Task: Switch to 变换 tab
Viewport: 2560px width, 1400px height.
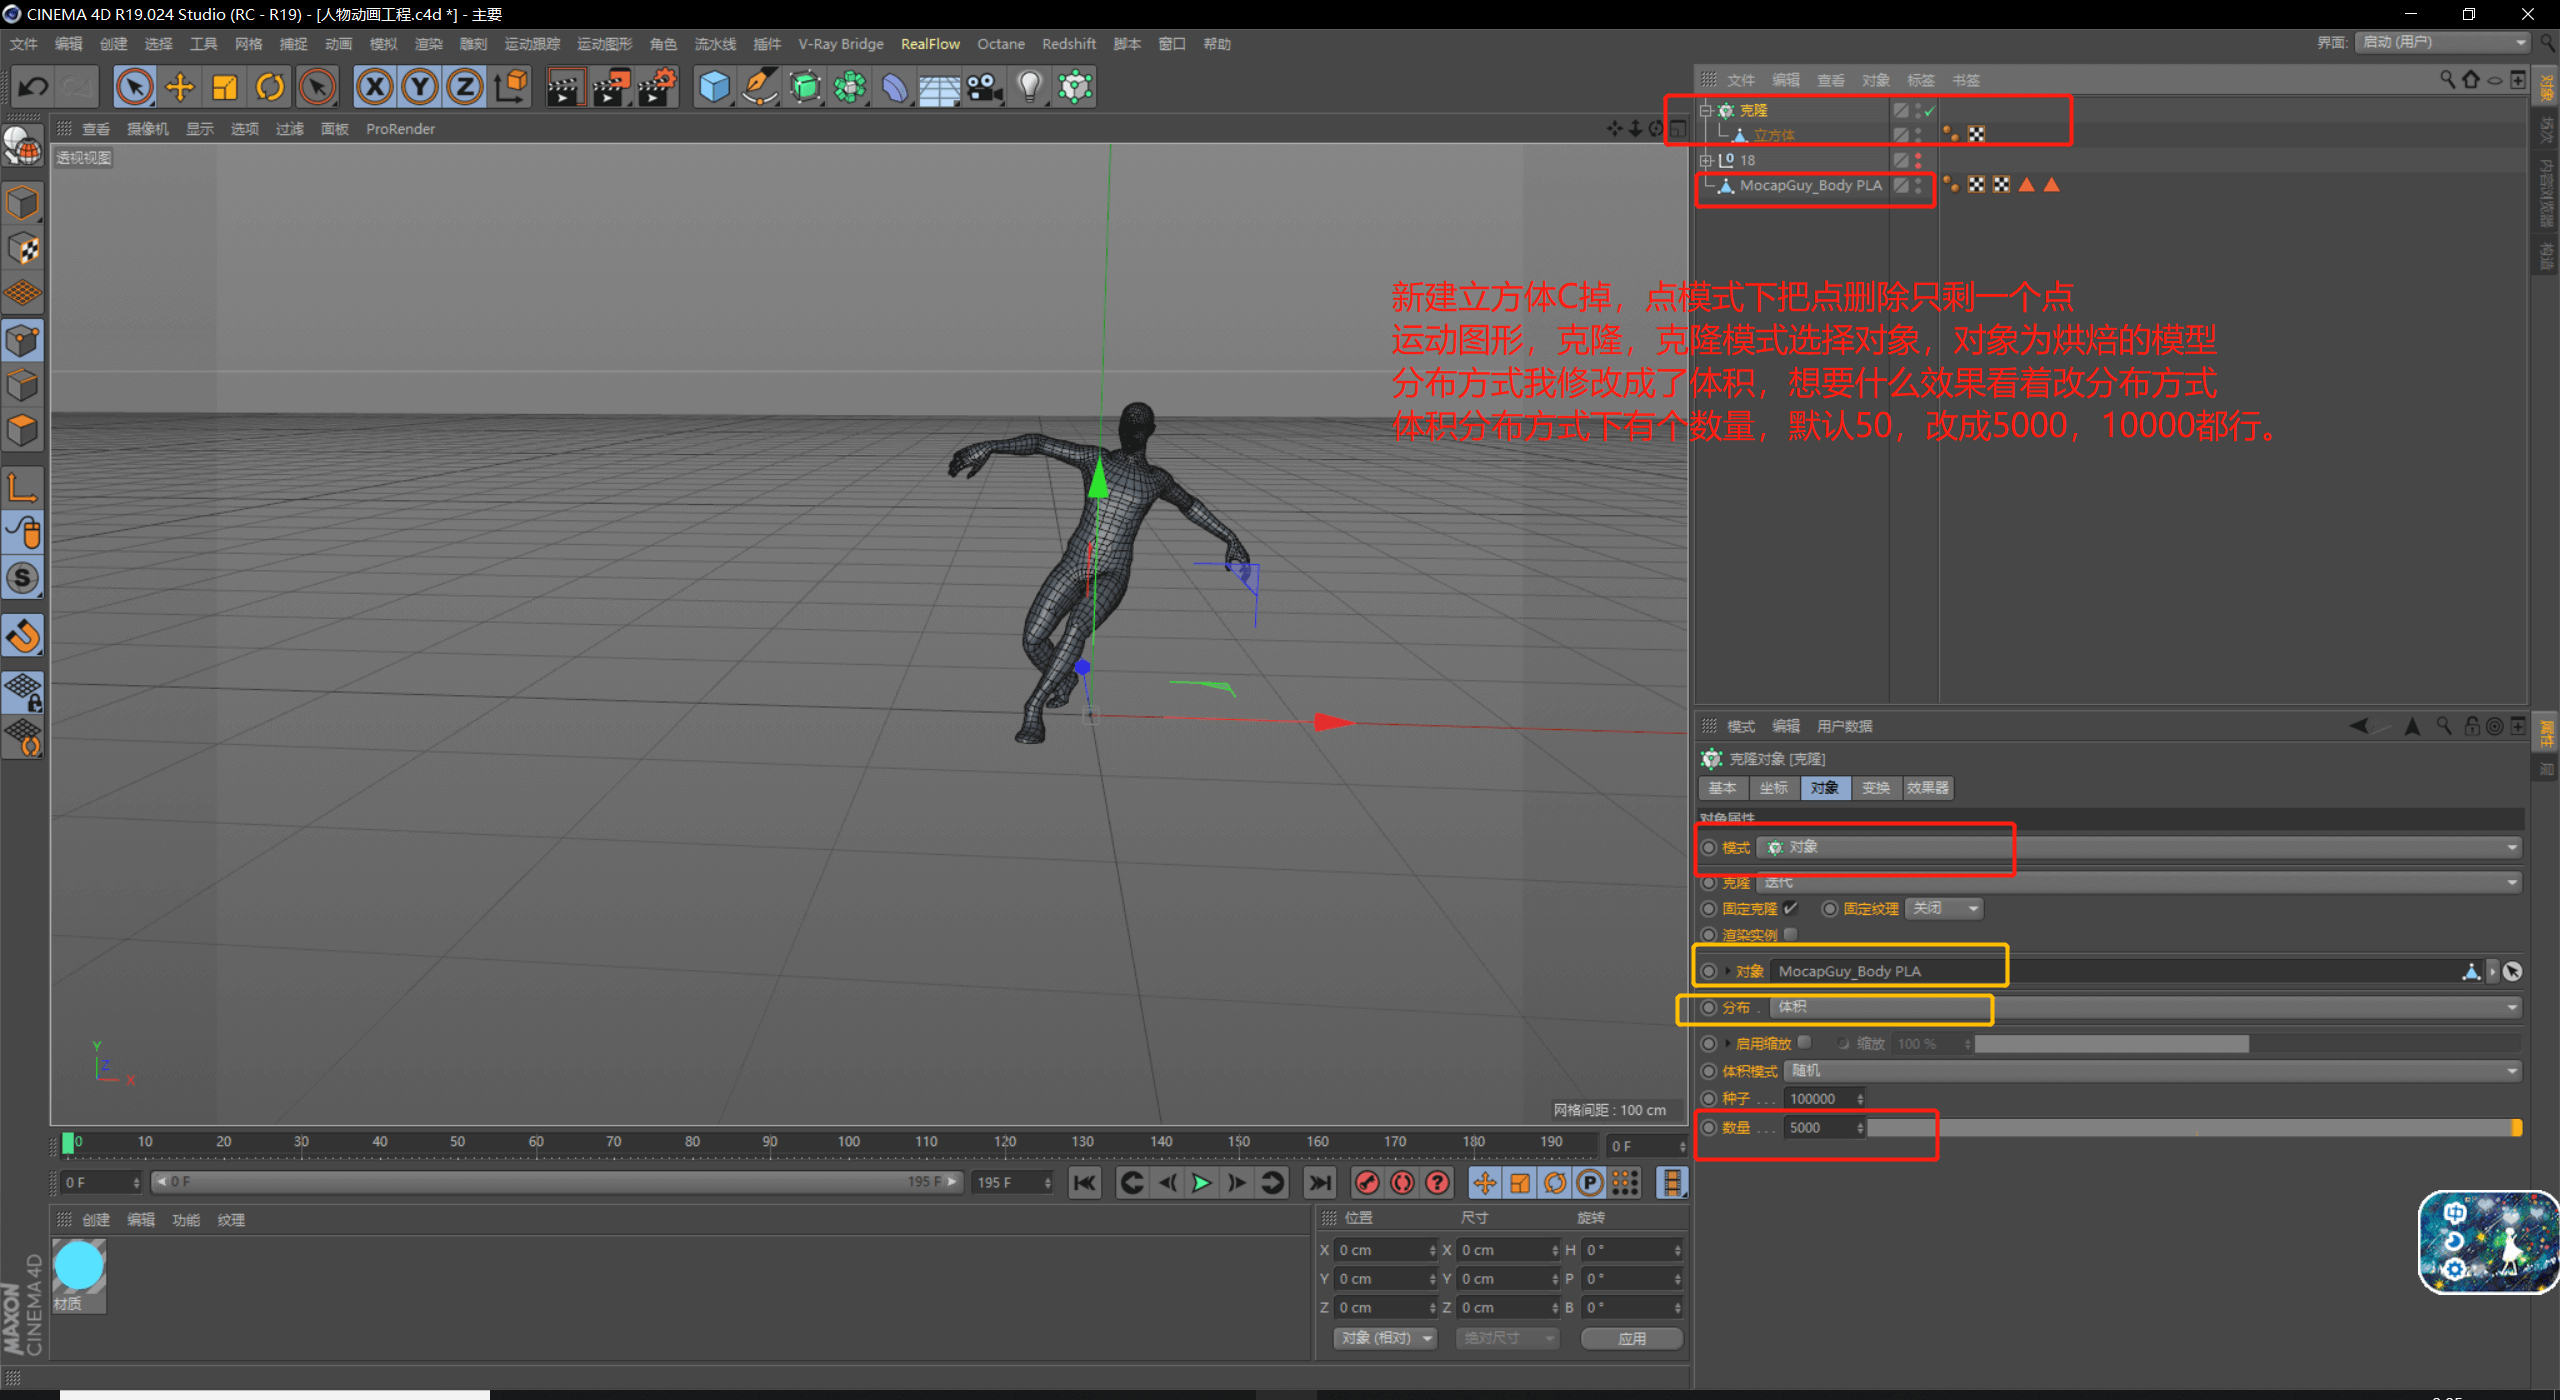Action: [x=1875, y=788]
